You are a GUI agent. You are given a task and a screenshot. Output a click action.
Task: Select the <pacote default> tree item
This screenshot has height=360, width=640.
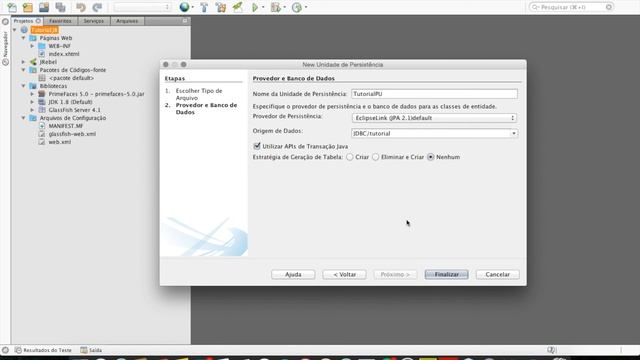coord(71,78)
